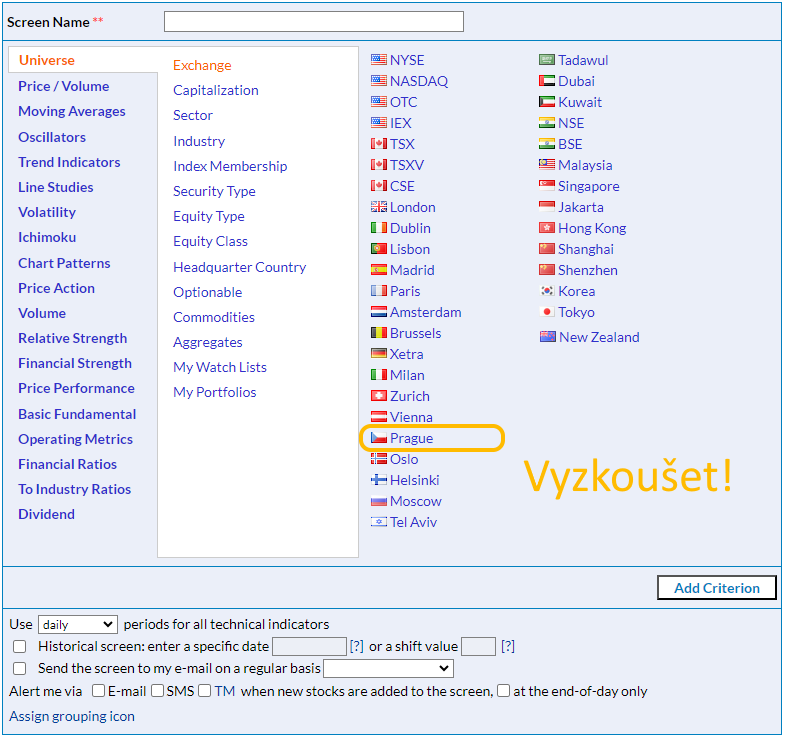Select the Exchange subcategory
This screenshot has height=737, width=786.
[x=202, y=65]
